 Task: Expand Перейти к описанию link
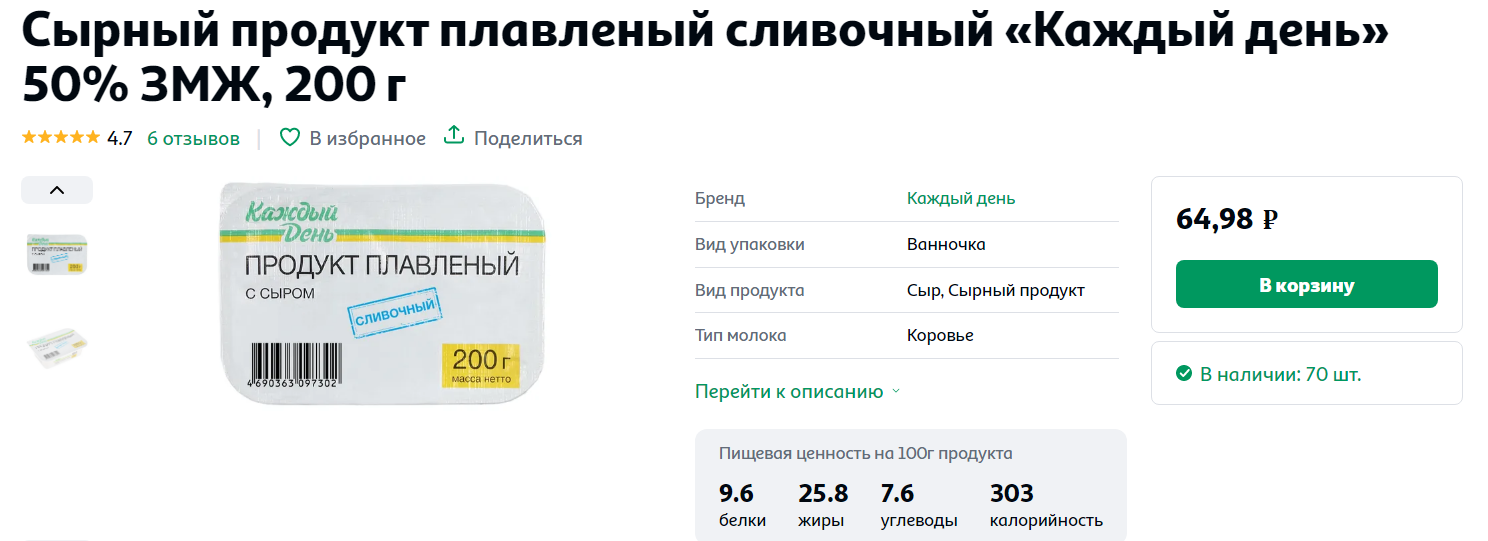point(789,392)
